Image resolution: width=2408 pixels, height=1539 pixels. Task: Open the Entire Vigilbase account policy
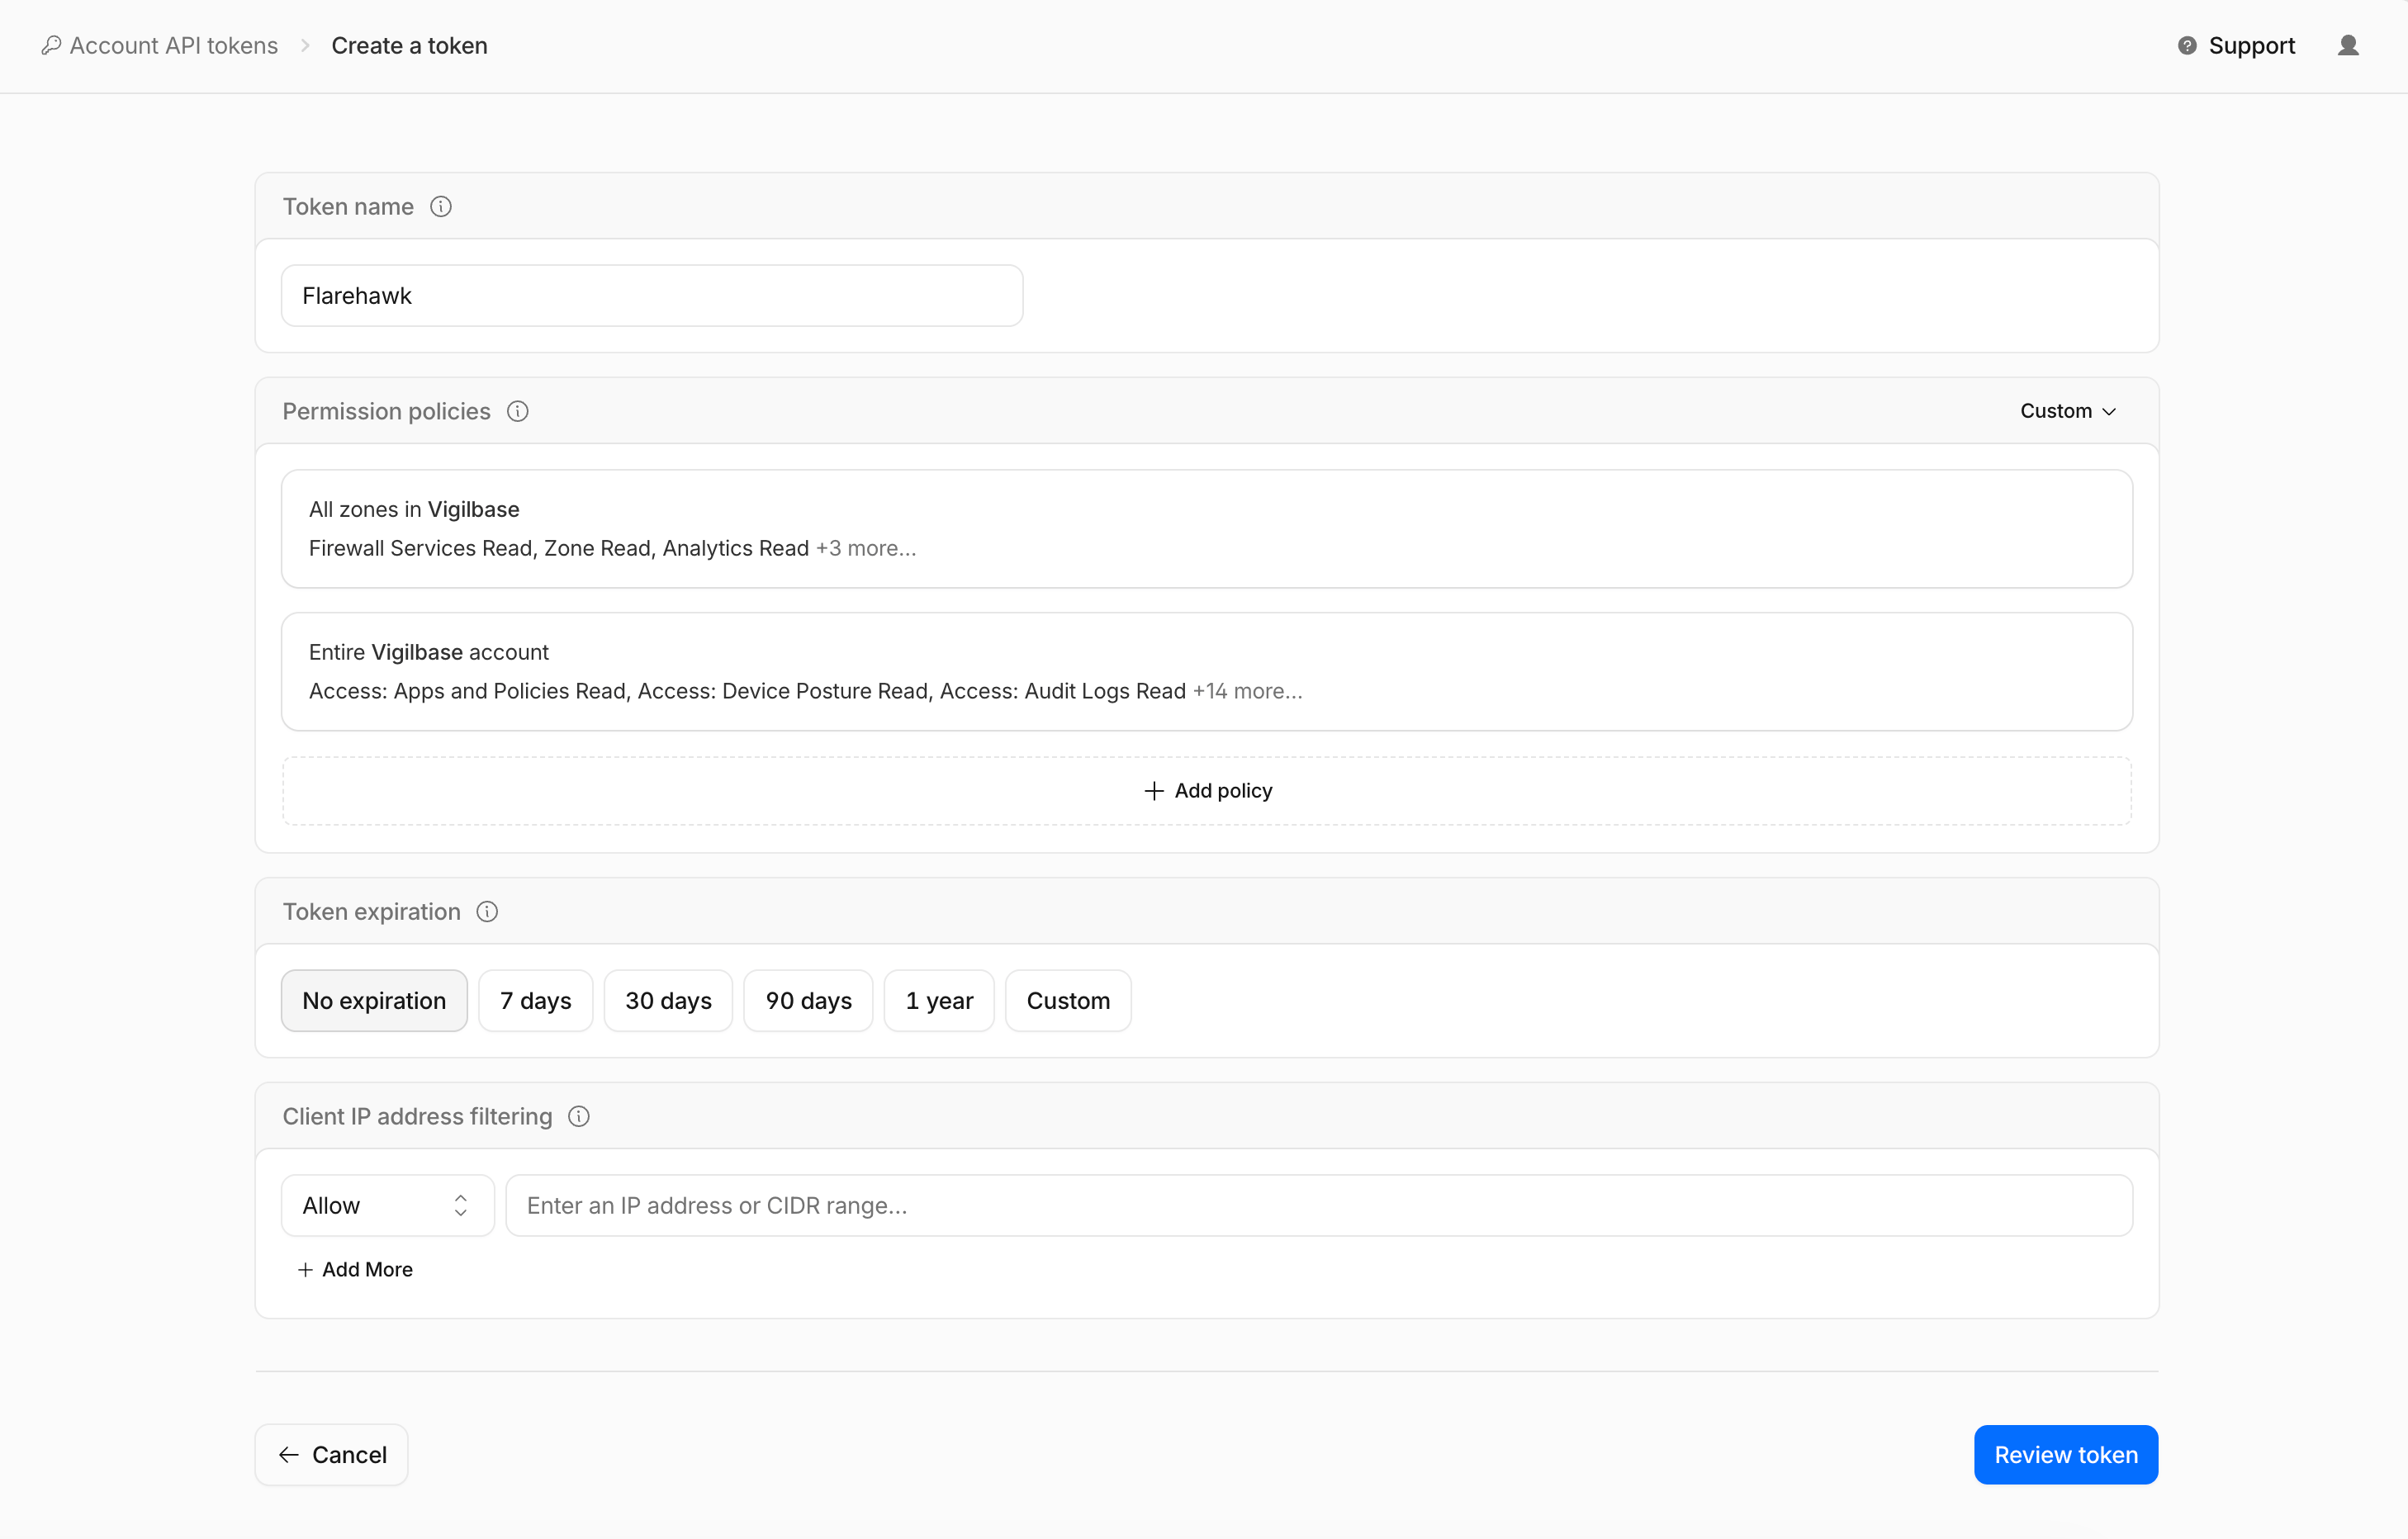click(x=1207, y=672)
